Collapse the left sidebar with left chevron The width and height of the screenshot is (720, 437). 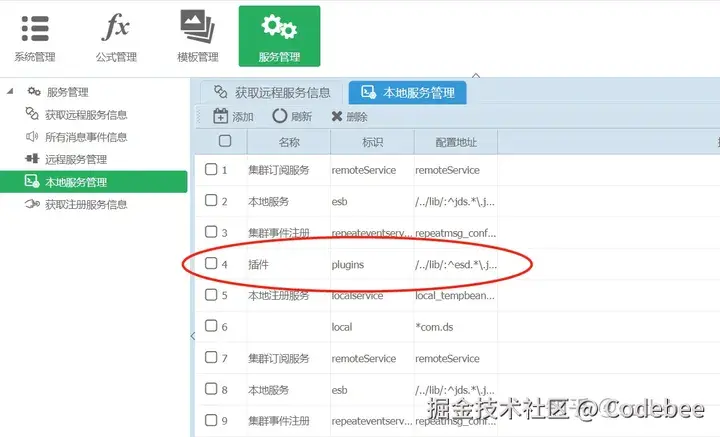click(193, 336)
